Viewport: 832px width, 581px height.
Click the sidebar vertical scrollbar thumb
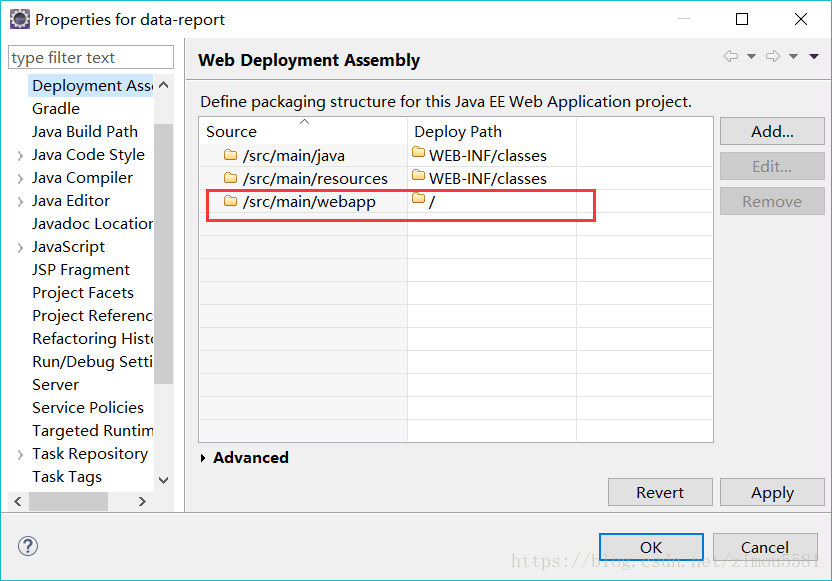coord(163,250)
